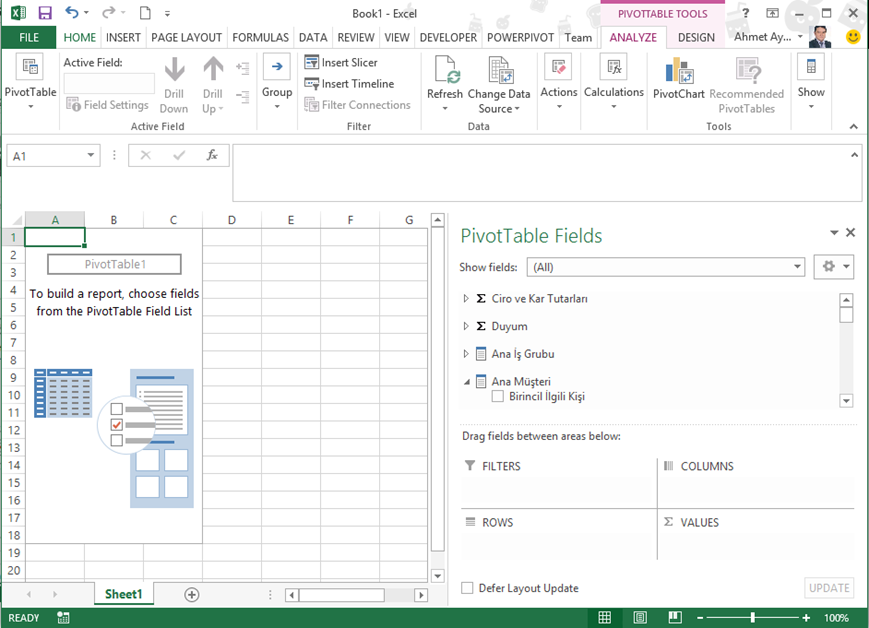Viewport: 869px width, 628px height.
Task: Expand the Duyum measure group
Action: click(x=466, y=326)
